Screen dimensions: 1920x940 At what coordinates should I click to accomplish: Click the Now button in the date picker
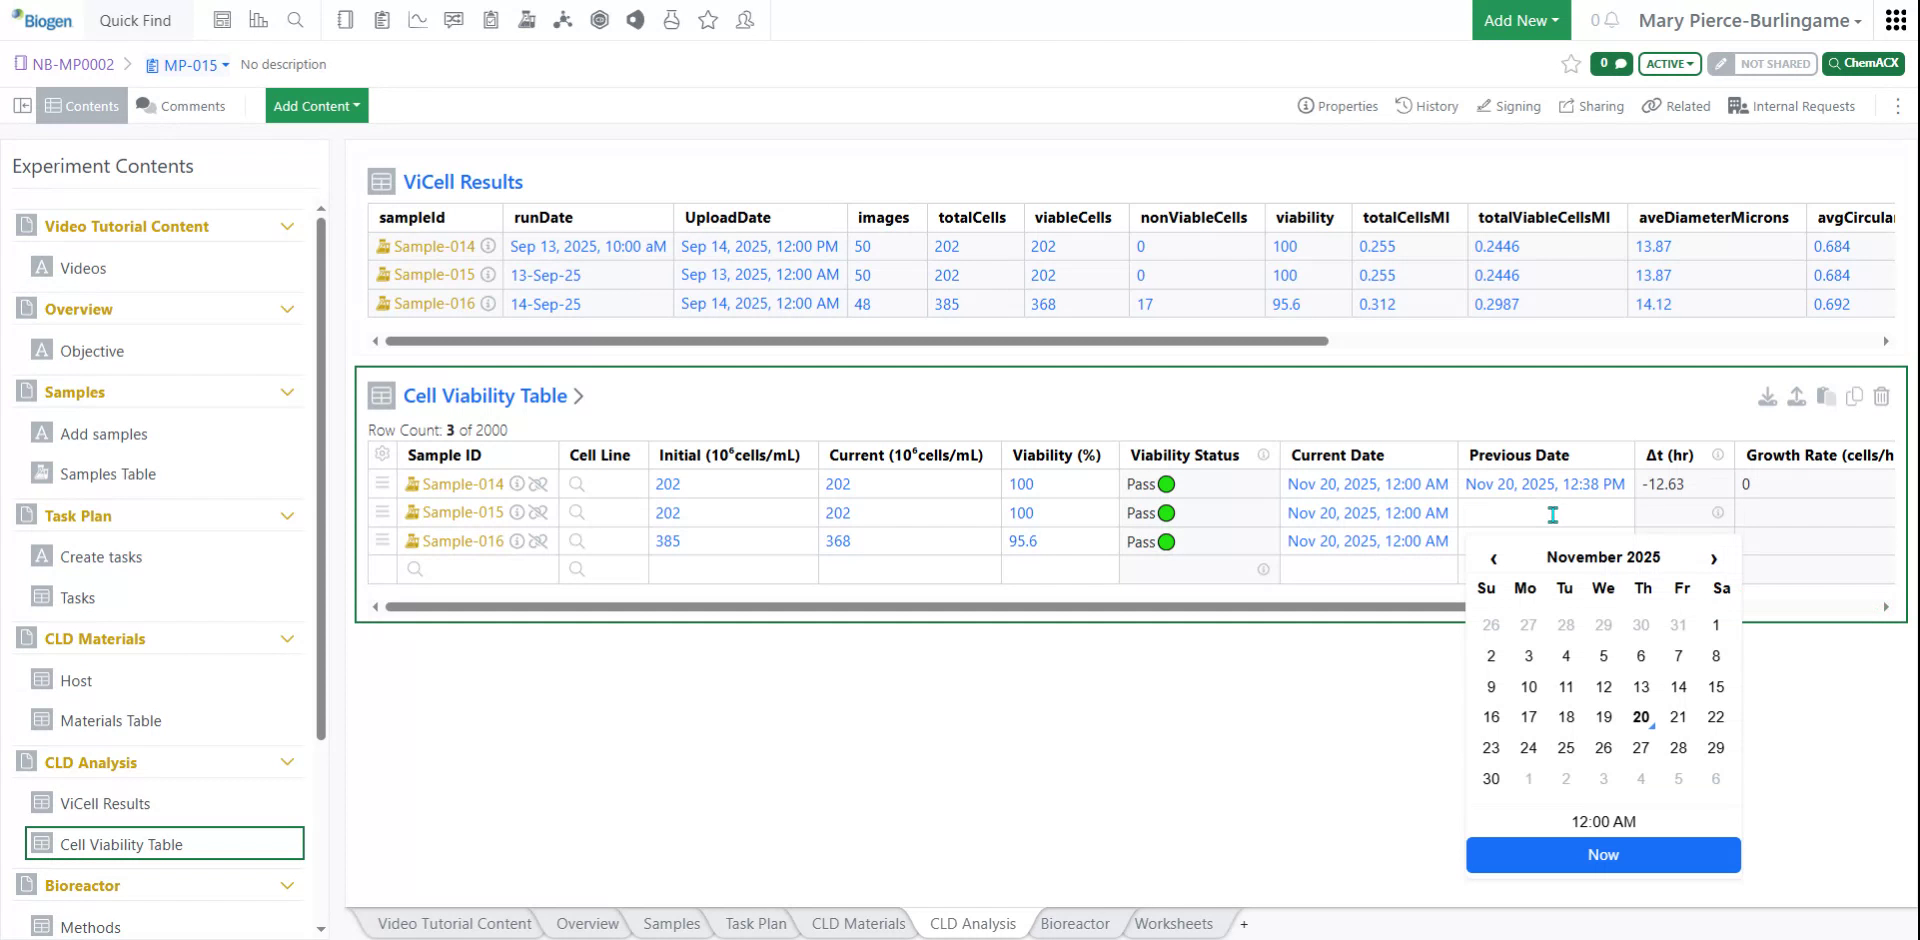click(1603, 855)
